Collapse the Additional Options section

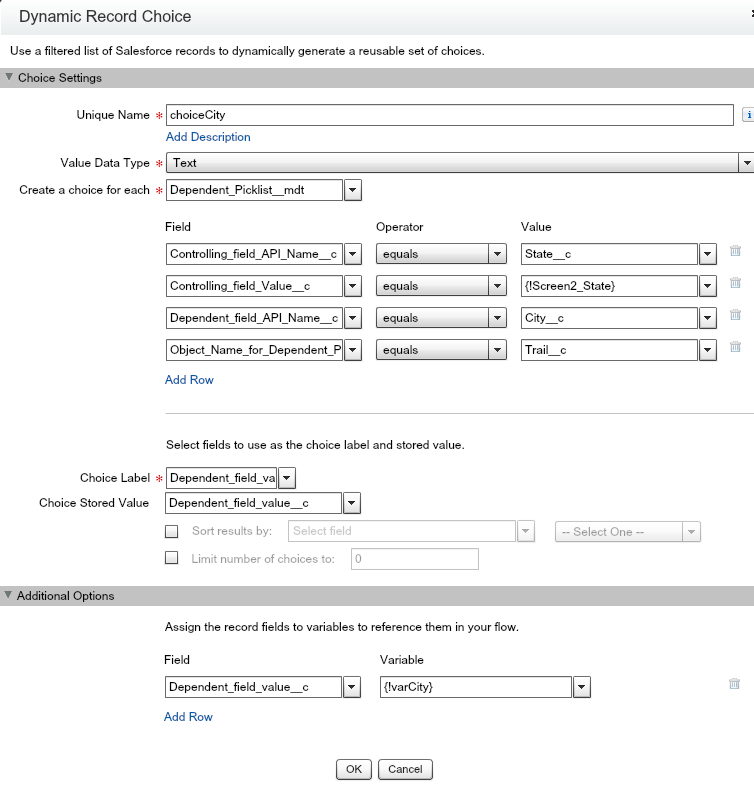(8, 594)
